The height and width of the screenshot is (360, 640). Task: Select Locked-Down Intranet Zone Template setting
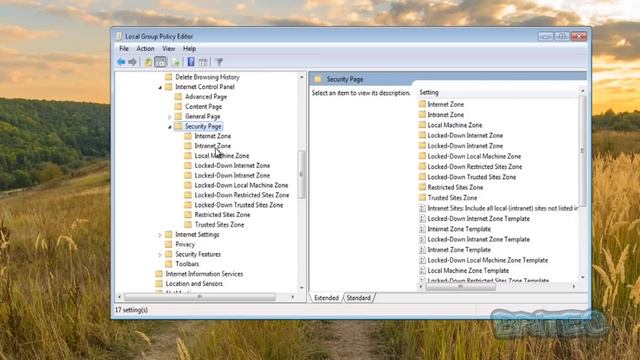pos(478,239)
